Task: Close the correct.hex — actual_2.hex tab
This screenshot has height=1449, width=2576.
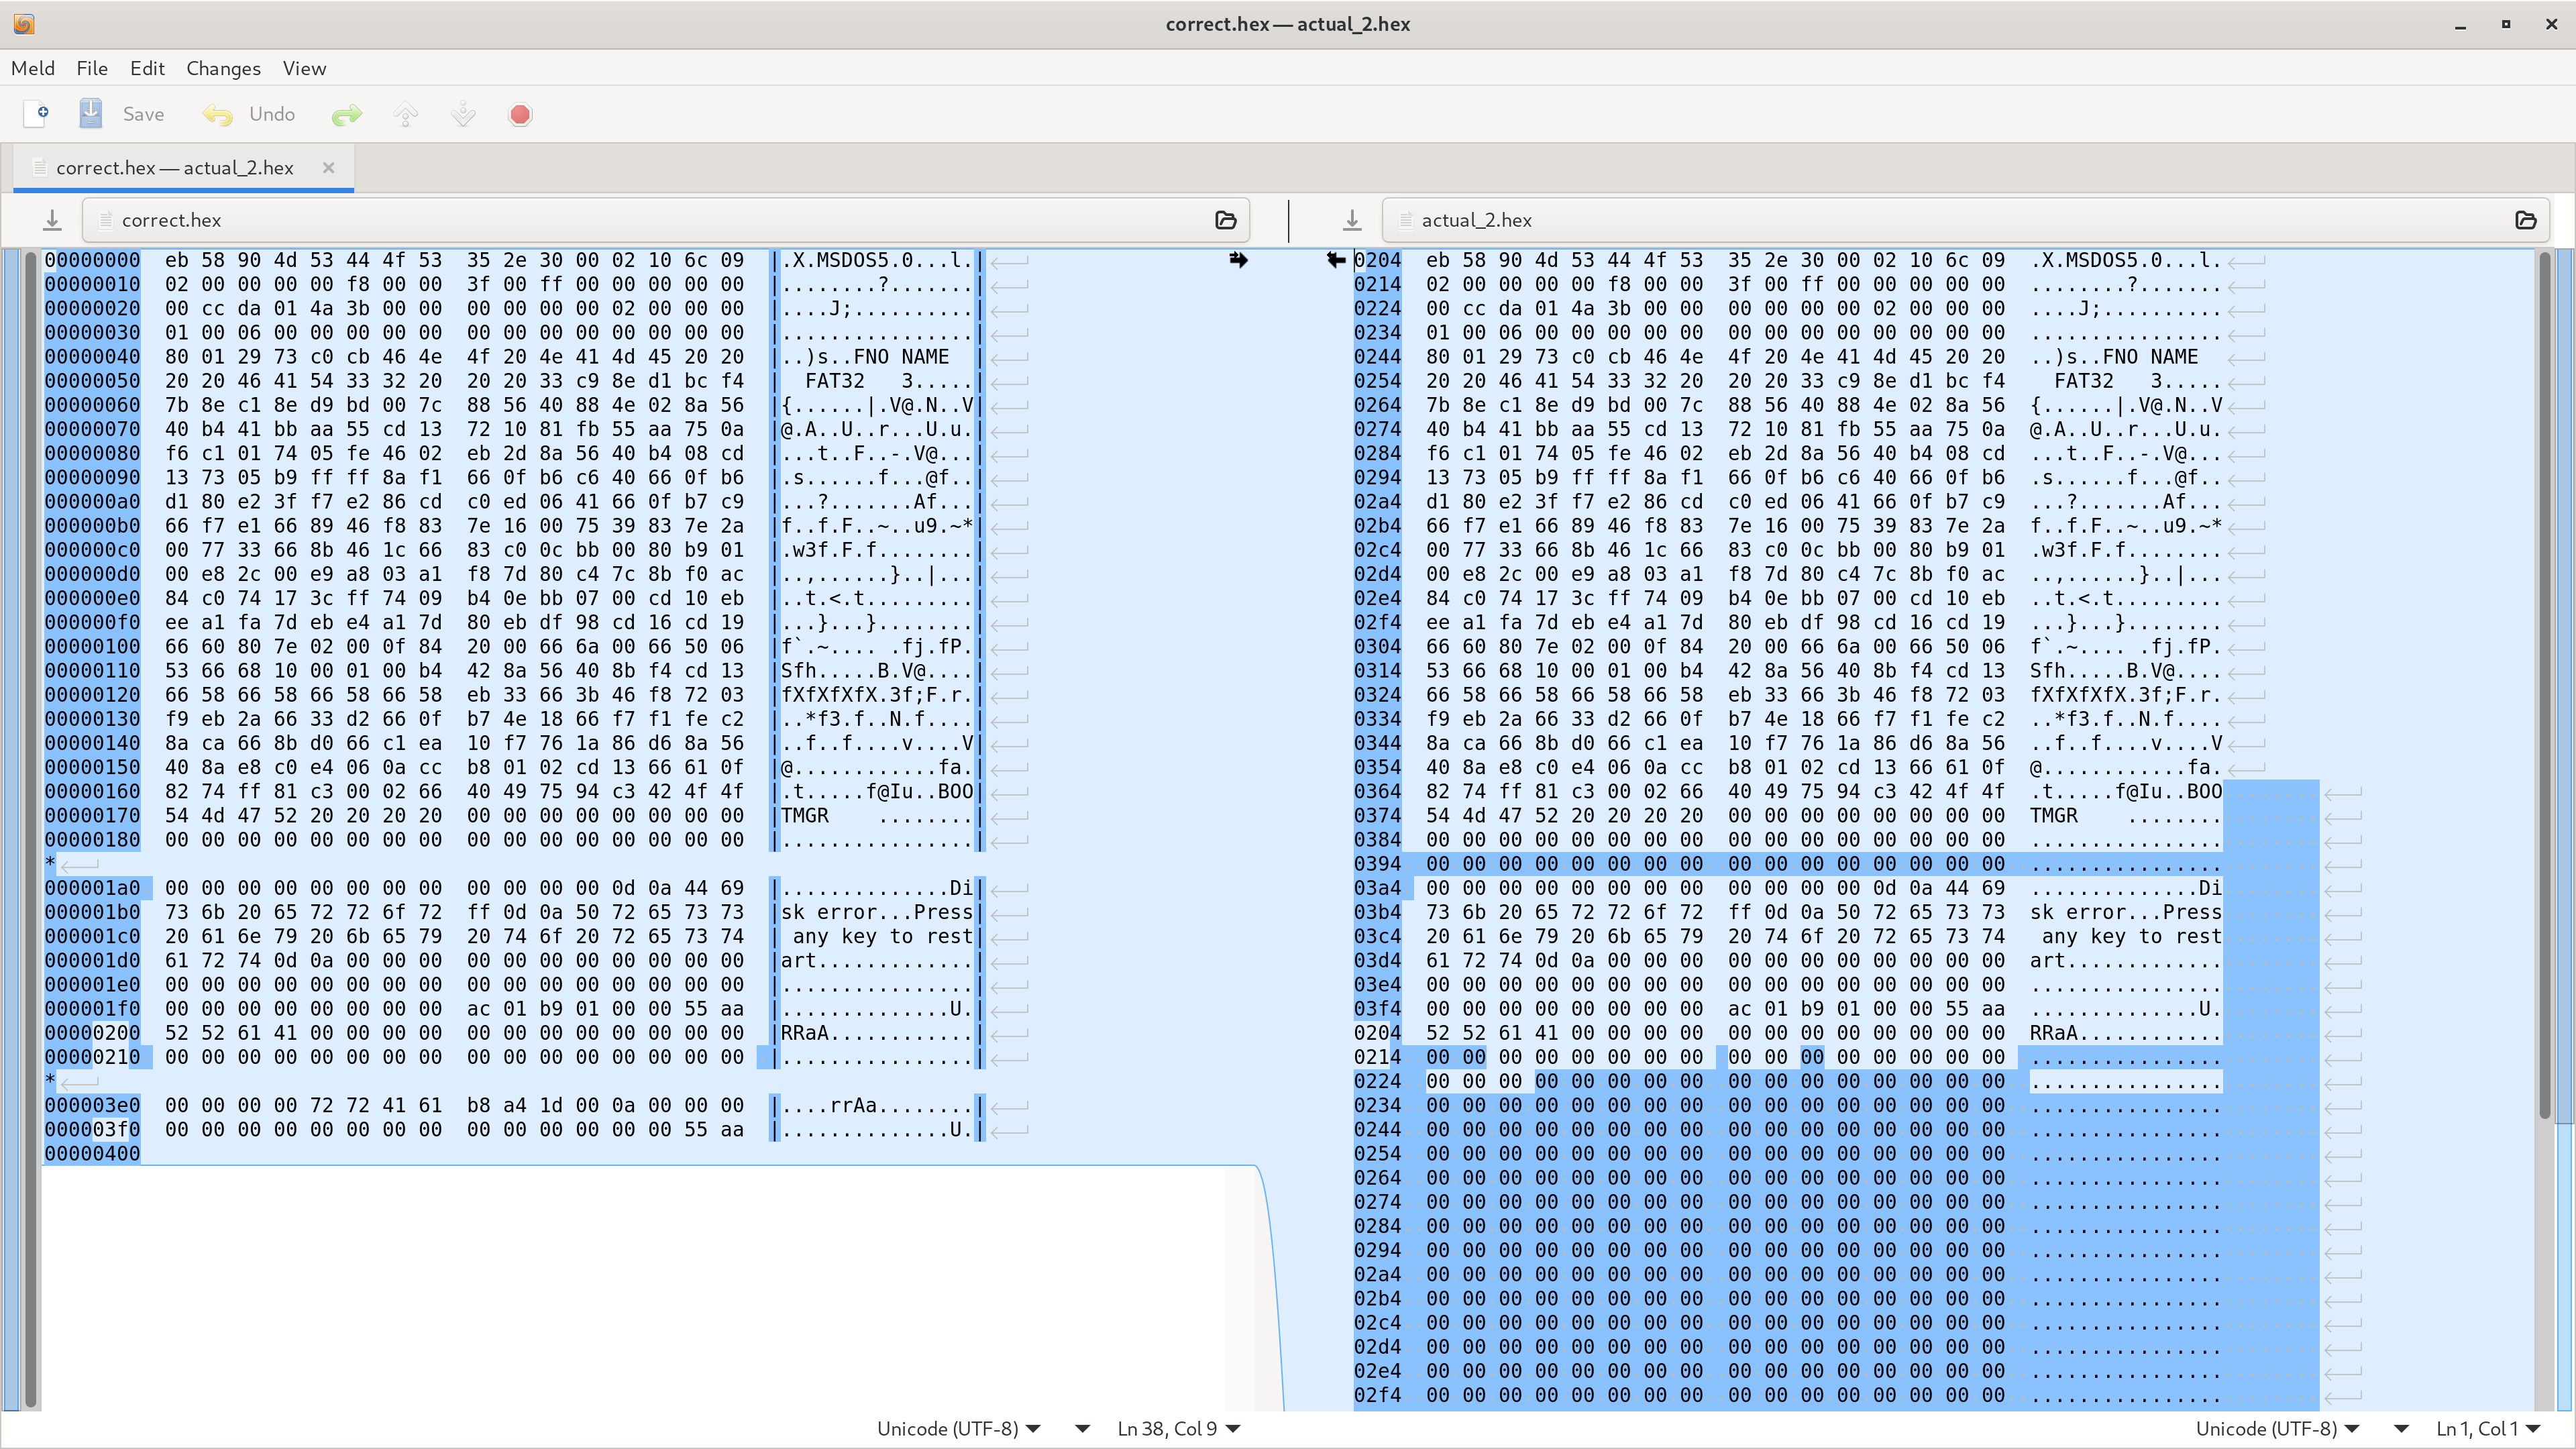Action: [x=328, y=168]
